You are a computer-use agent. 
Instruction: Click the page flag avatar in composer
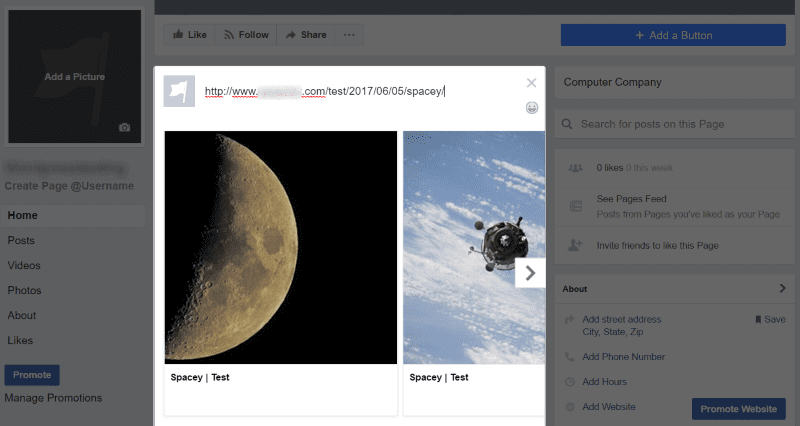pyautogui.click(x=179, y=91)
